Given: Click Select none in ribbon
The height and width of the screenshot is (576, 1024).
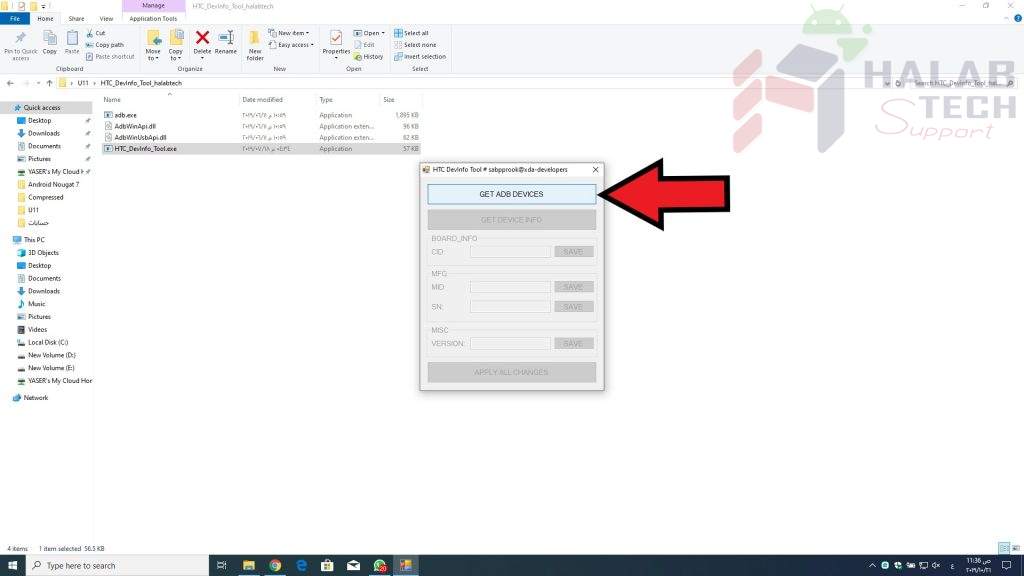Looking at the screenshot, I should 415,45.
